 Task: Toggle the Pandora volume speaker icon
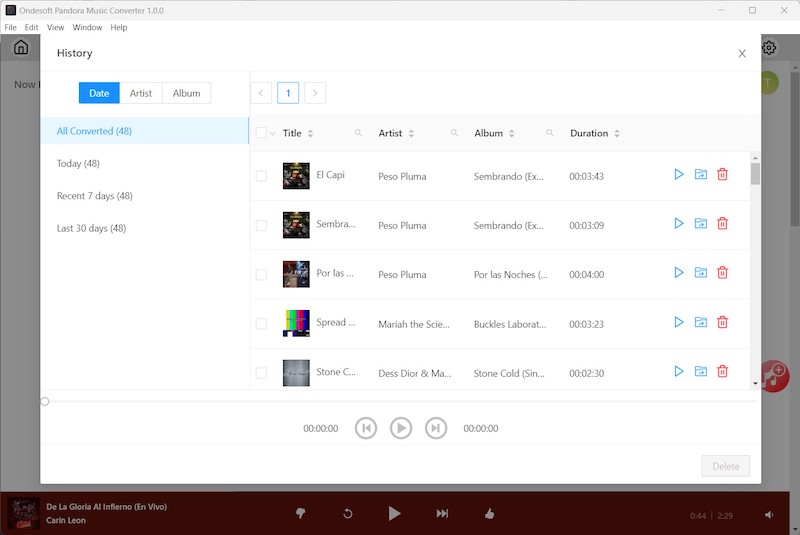point(769,515)
